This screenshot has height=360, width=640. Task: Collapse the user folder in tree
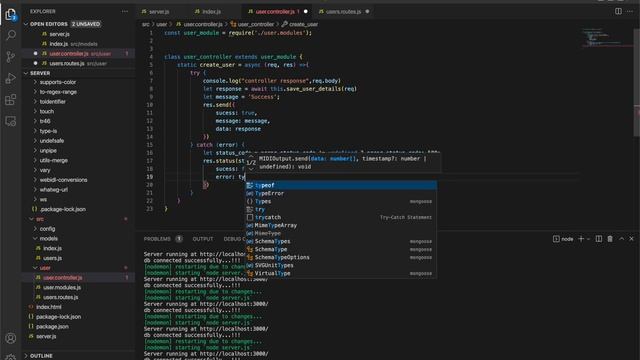pos(45,268)
